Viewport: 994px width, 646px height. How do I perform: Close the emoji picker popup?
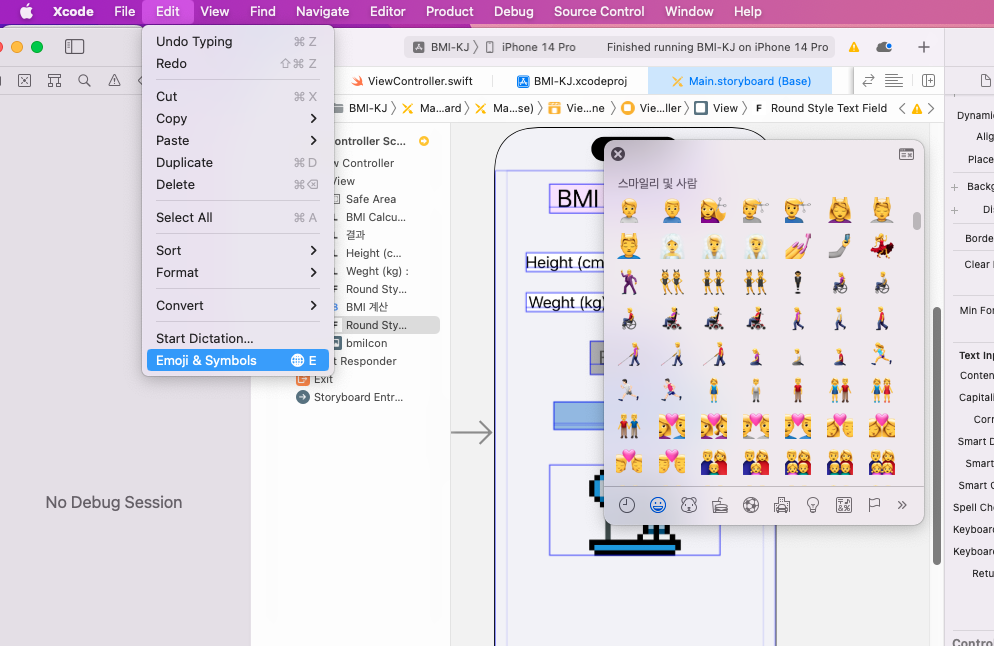618,154
